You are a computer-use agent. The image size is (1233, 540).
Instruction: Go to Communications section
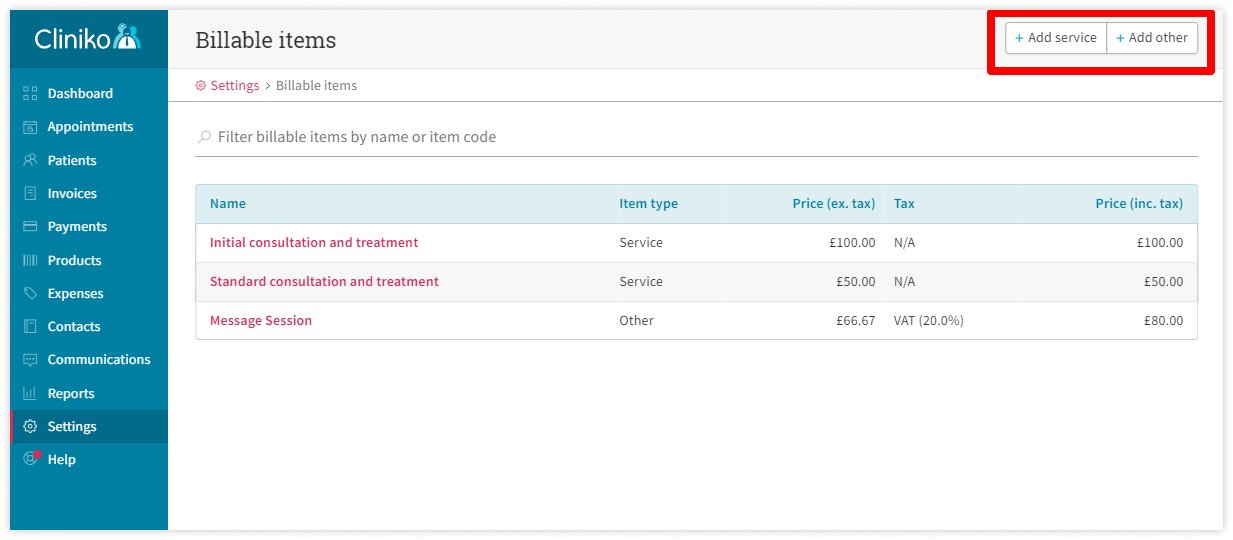pyautogui.click(x=98, y=360)
